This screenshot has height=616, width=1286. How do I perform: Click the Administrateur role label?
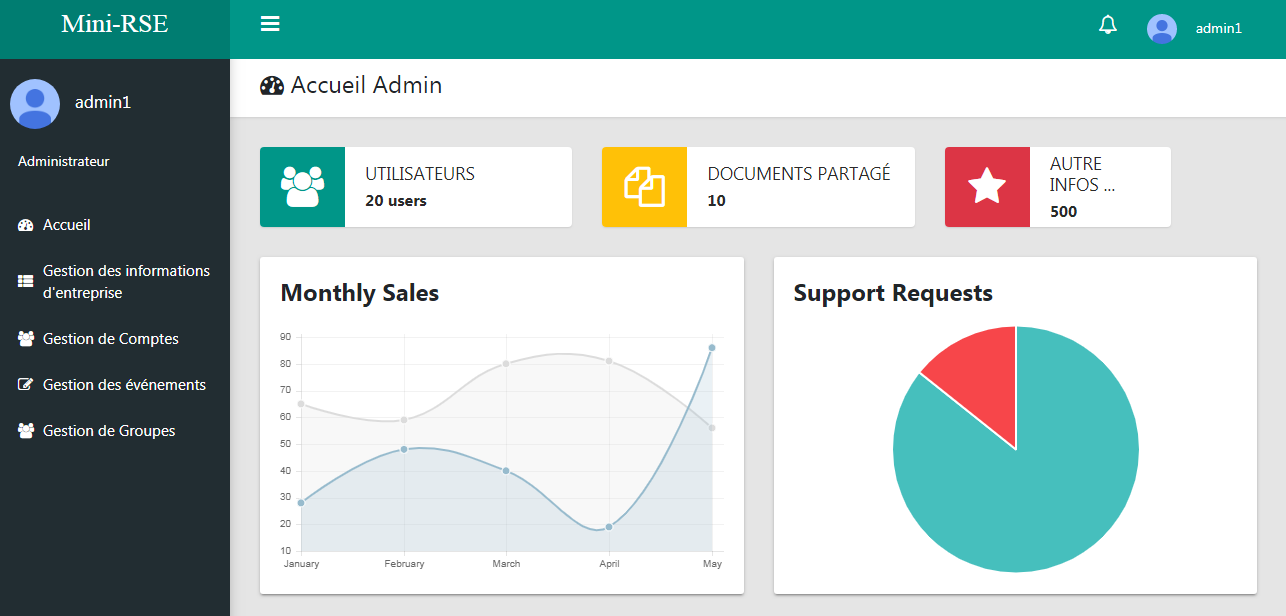pyautogui.click(x=64, y=161)
